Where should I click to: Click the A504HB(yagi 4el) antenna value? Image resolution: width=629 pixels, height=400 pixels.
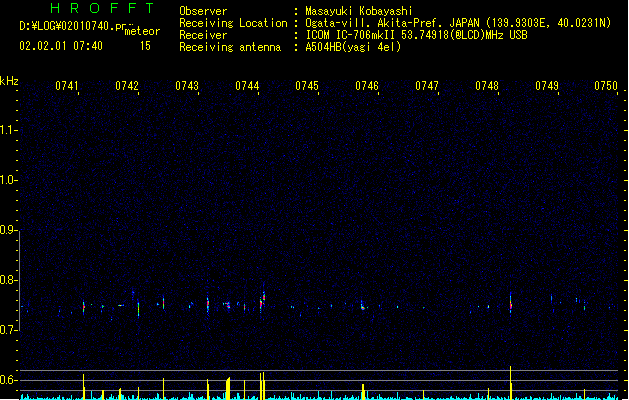click(353, 47)
